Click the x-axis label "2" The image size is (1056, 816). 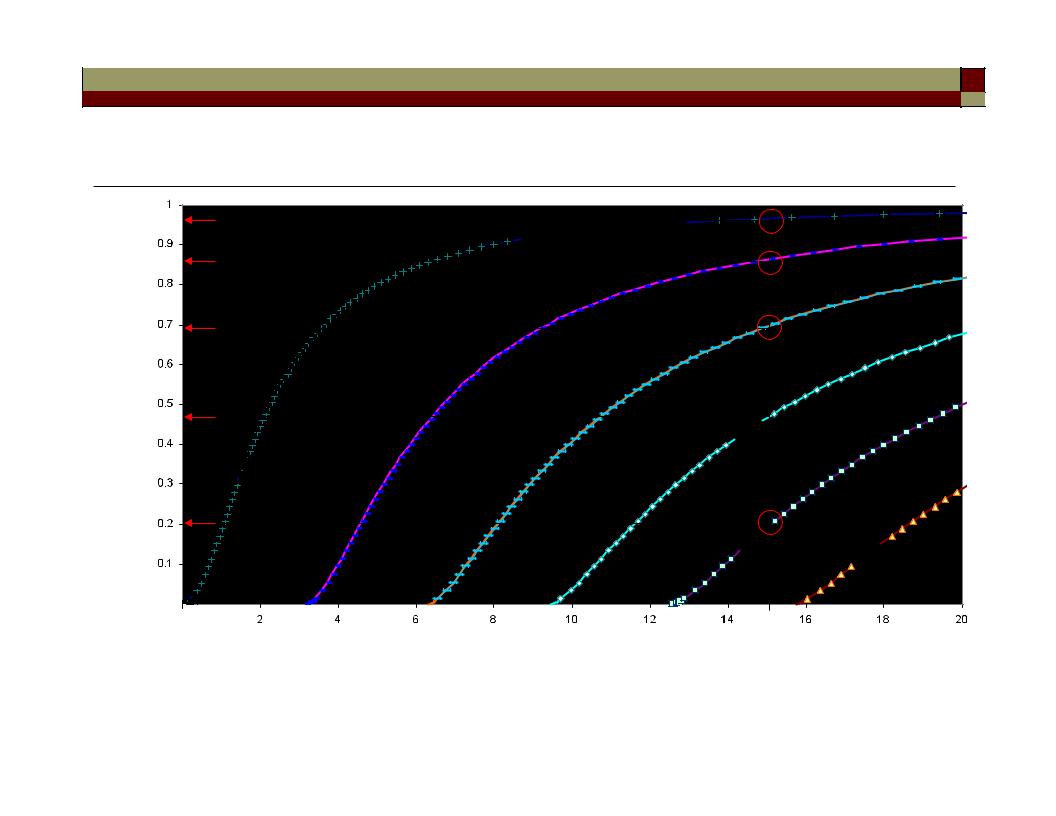260,619
